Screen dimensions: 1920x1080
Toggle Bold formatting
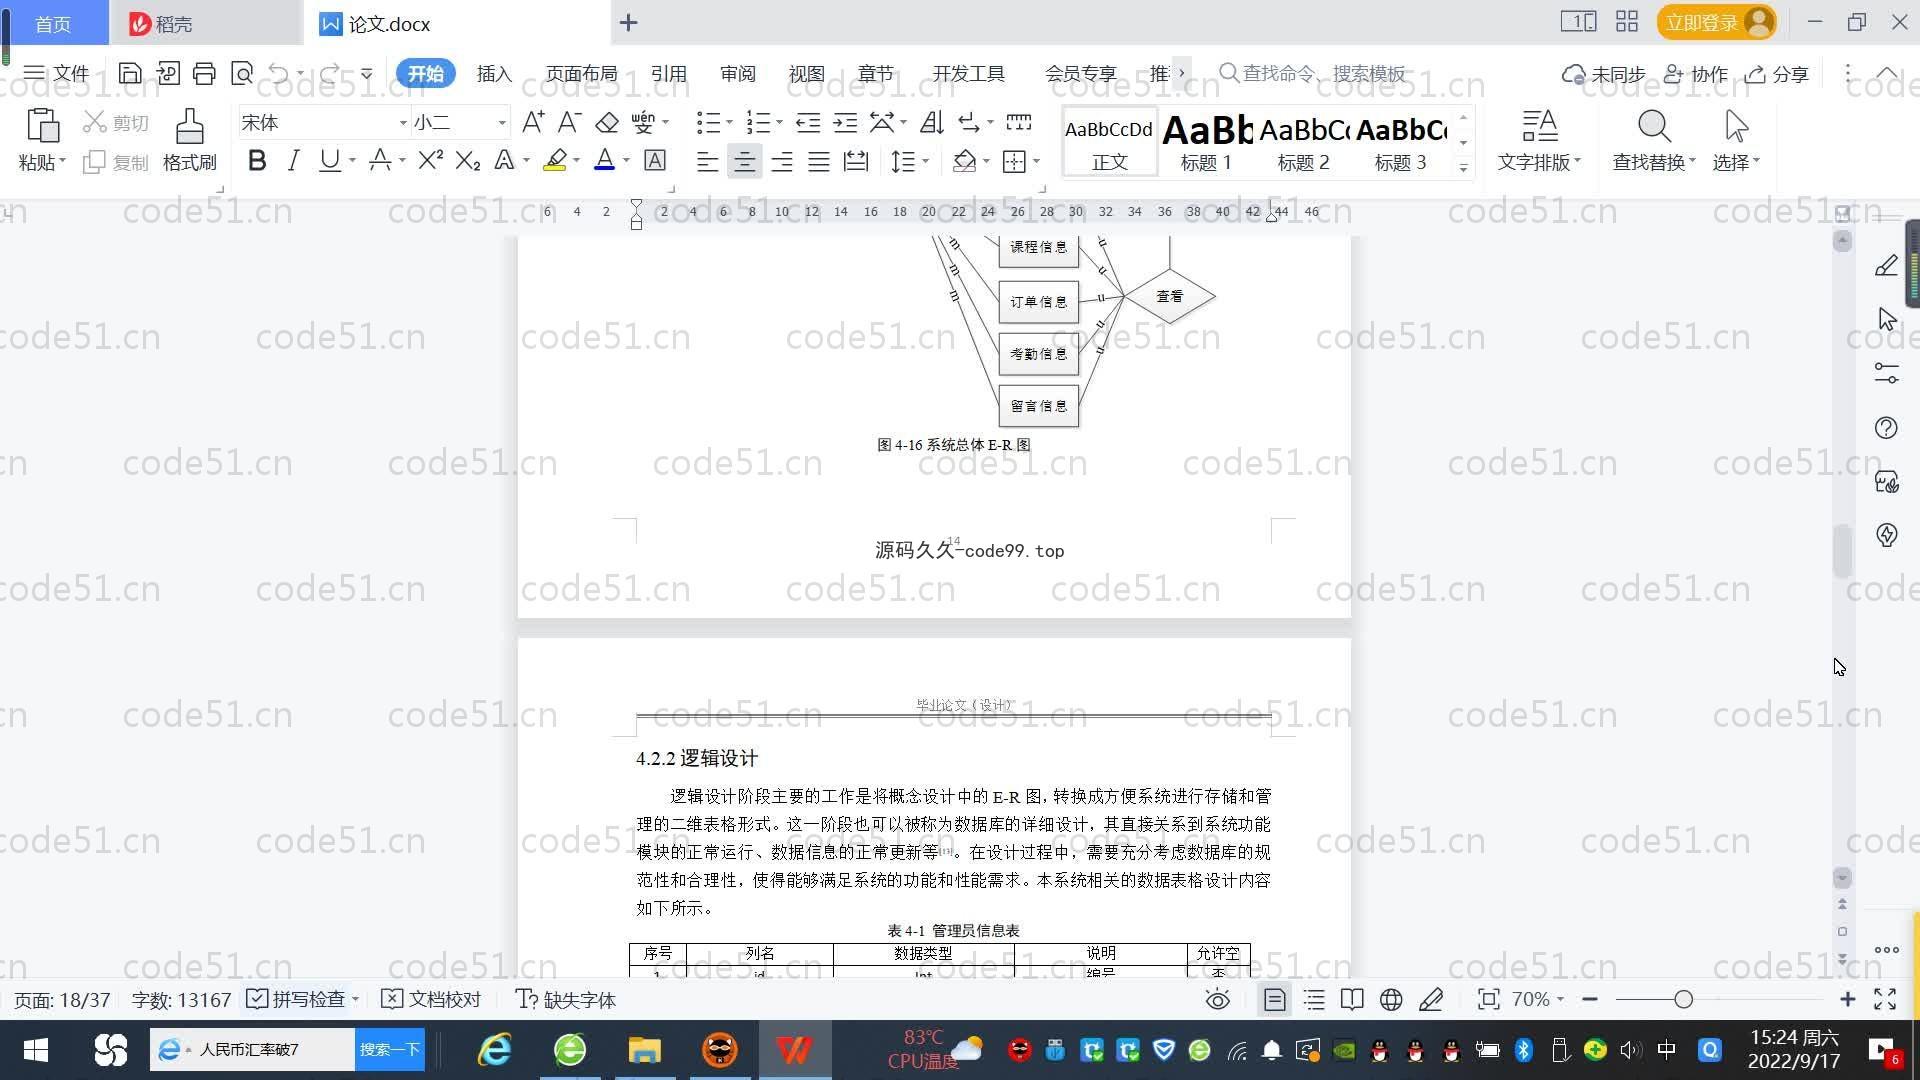[x=257, y=161]
